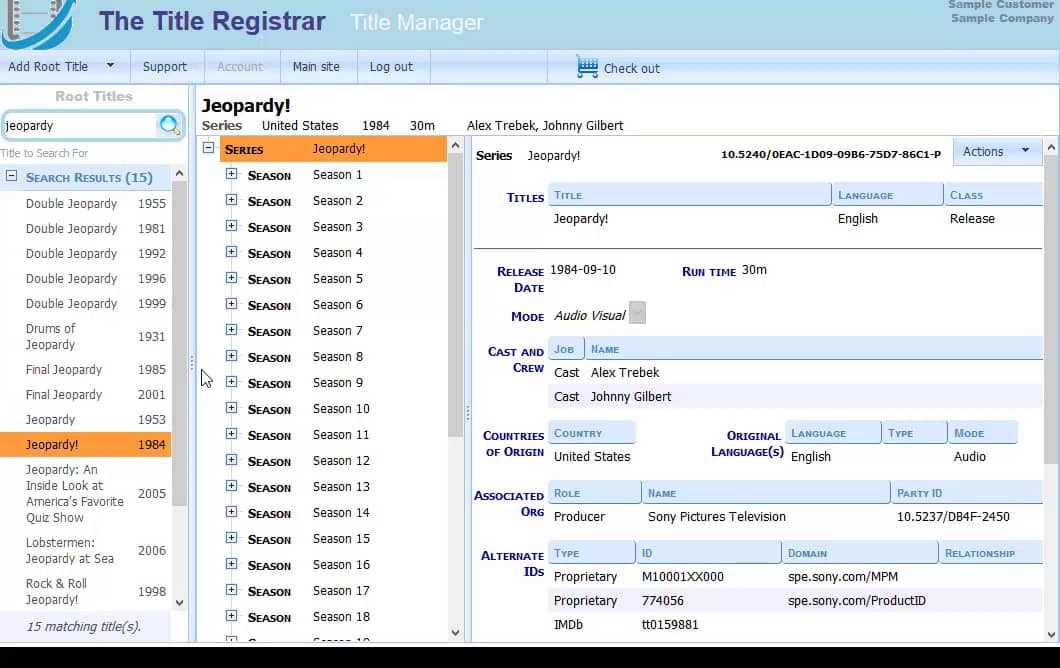Viewport: 1060px width, 668px height.
Task: Select the highlighted Jeopardy! 1984 result
Action: point(85,444)
